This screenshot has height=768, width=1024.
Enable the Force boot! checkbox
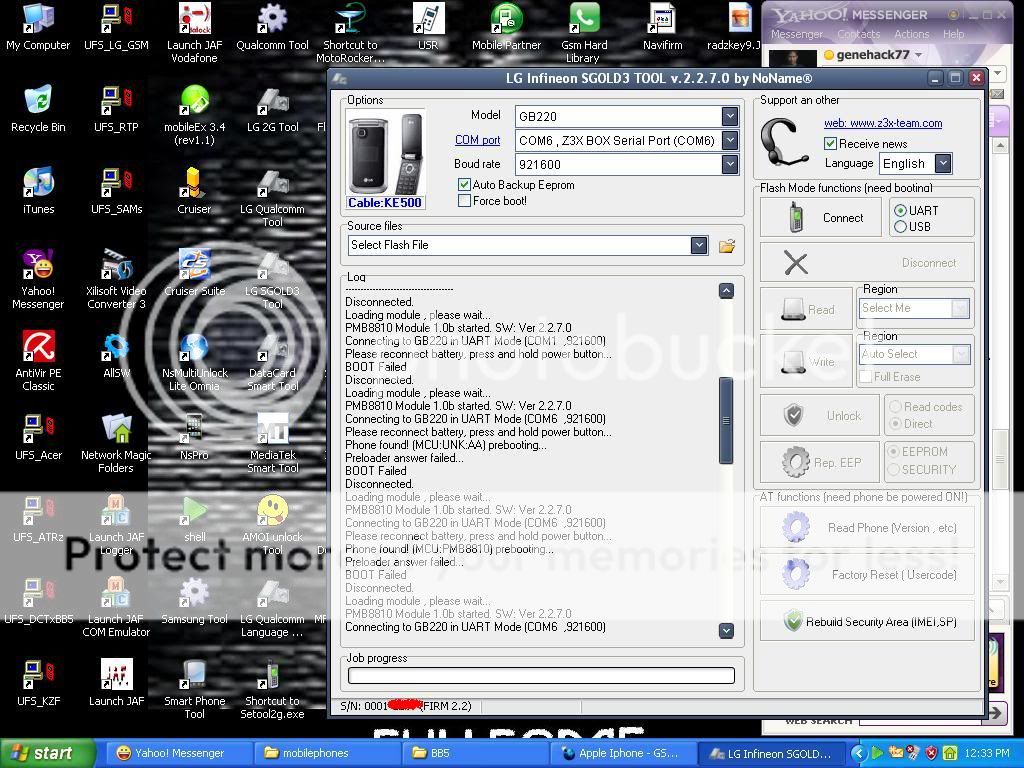464,200
